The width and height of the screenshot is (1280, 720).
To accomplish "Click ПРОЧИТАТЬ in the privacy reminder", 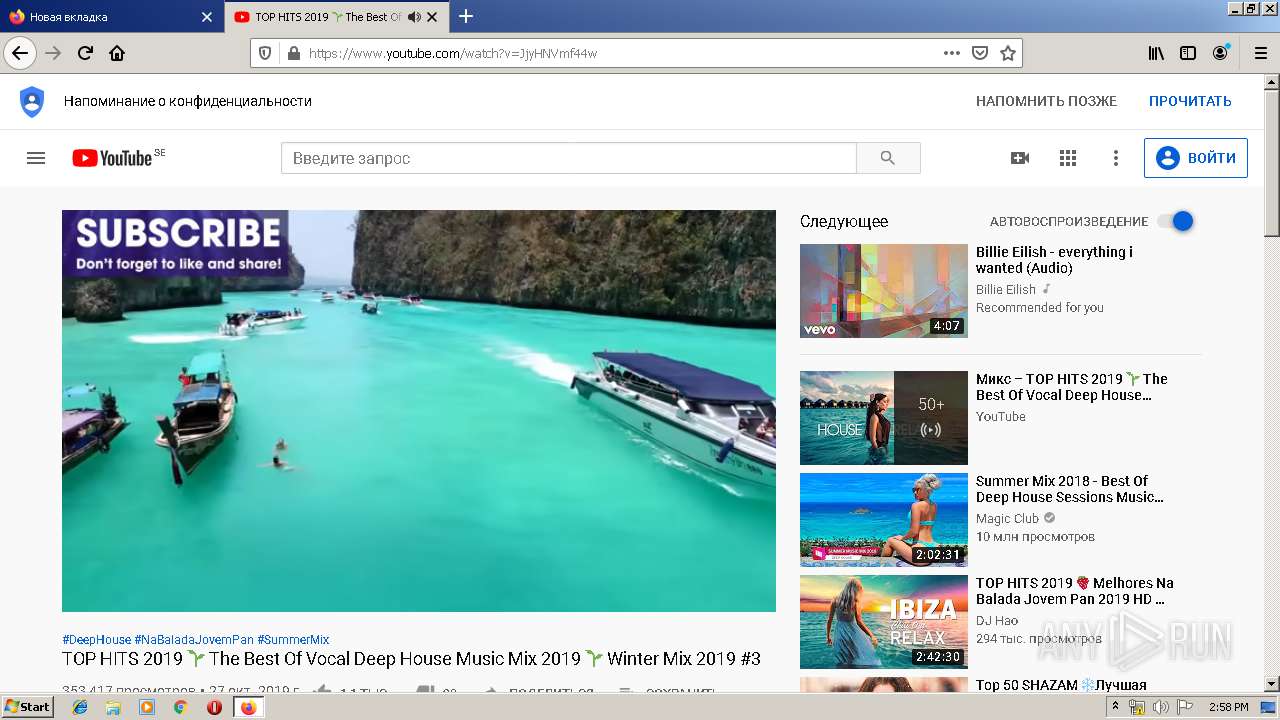I will tap(1190, 101).
